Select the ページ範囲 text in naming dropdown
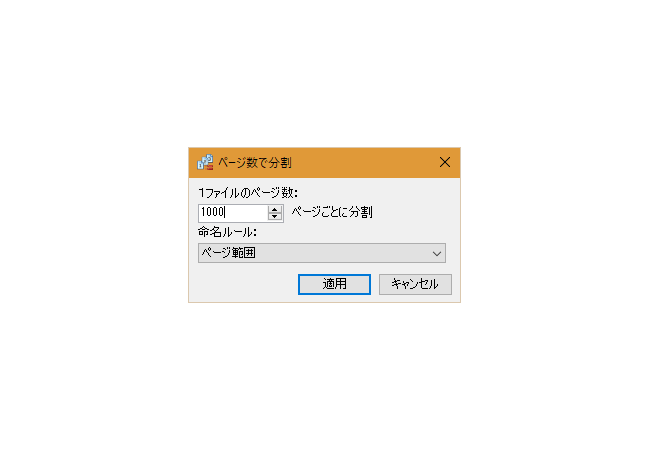650x450 pixels. [228, 253]
